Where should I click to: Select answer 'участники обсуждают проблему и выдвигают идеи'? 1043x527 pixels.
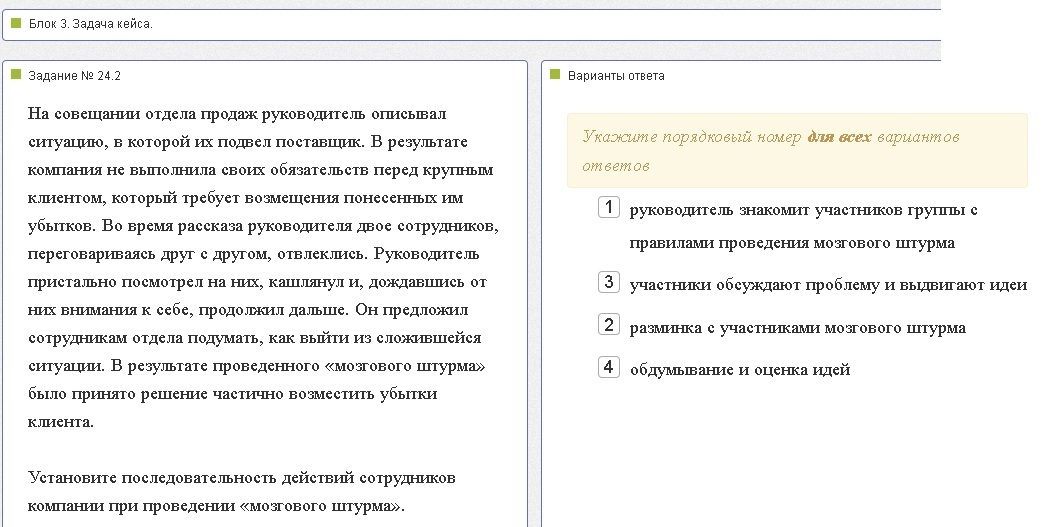click(x=828, y=285)
